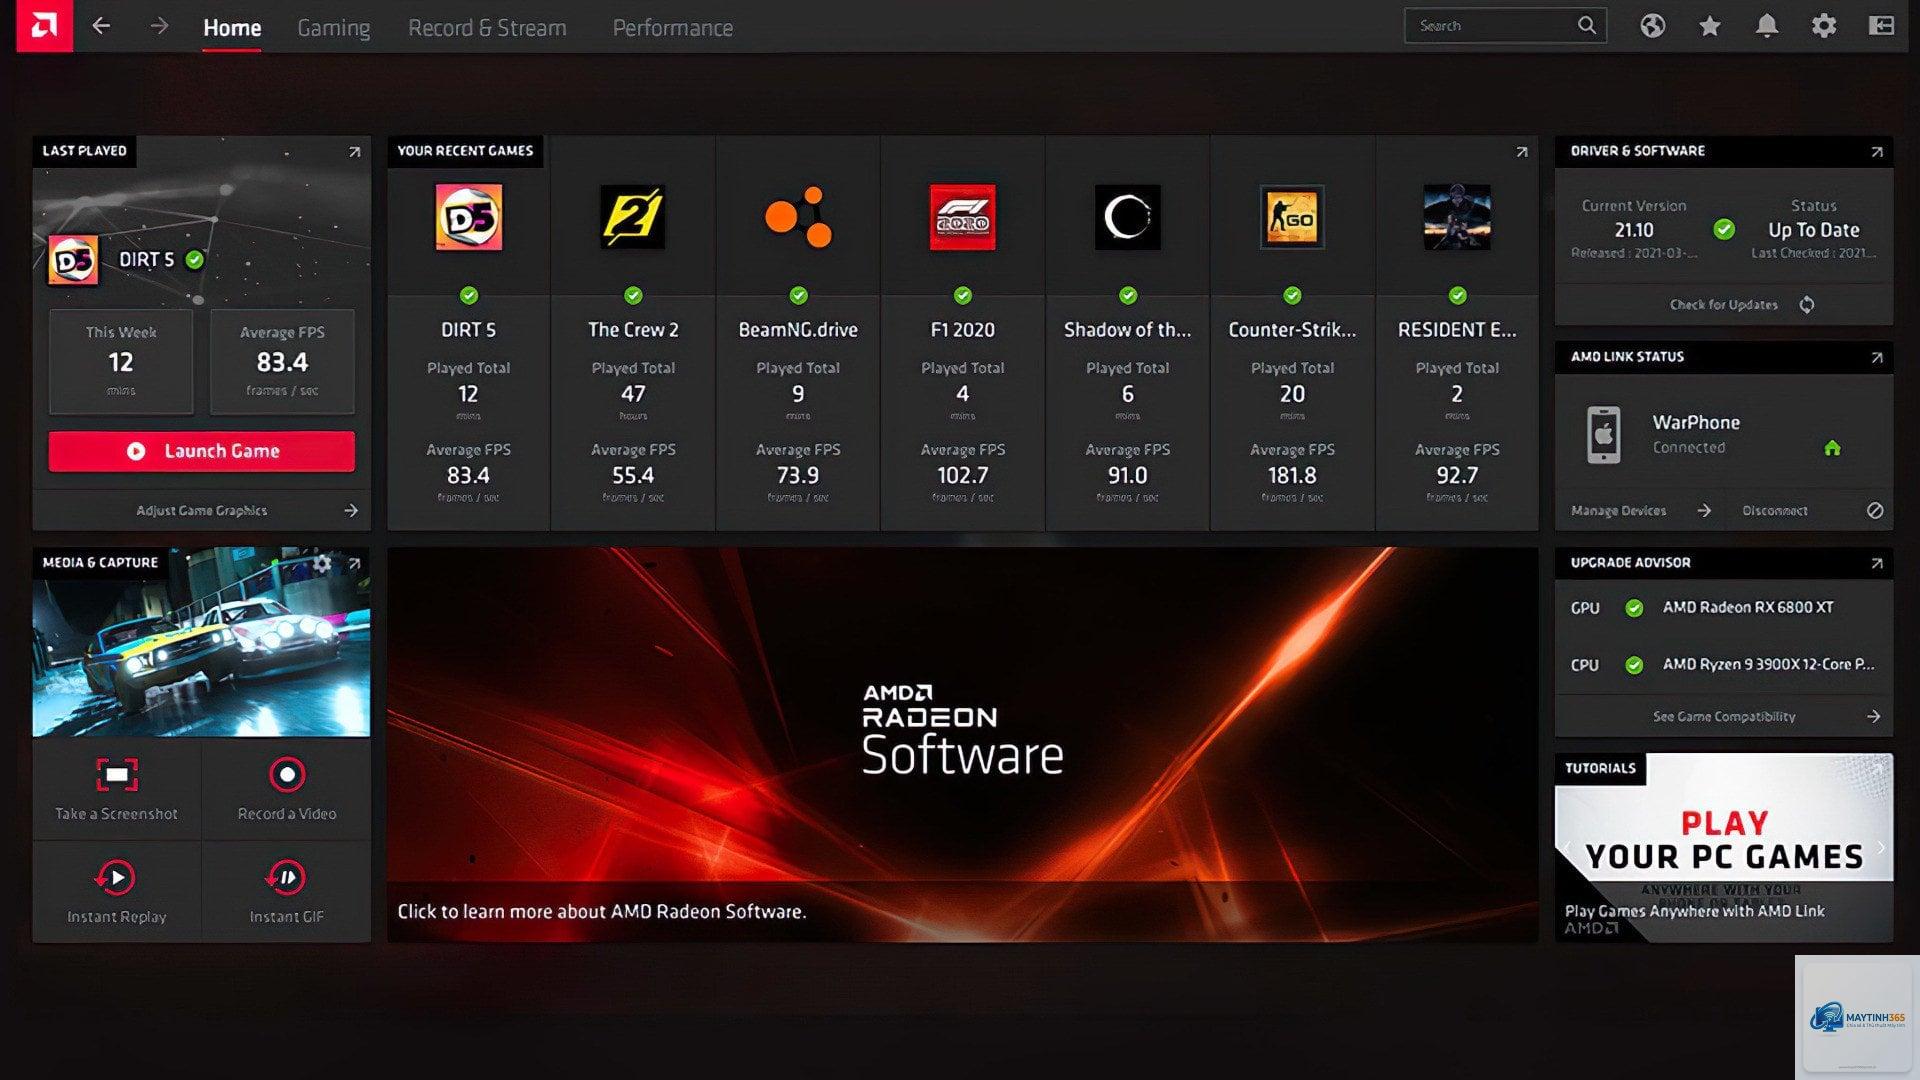Viewport: 1920px width, 1080px height.
Task: Click Average FPS 83.4 in Last Played
Action: [282, 361]
